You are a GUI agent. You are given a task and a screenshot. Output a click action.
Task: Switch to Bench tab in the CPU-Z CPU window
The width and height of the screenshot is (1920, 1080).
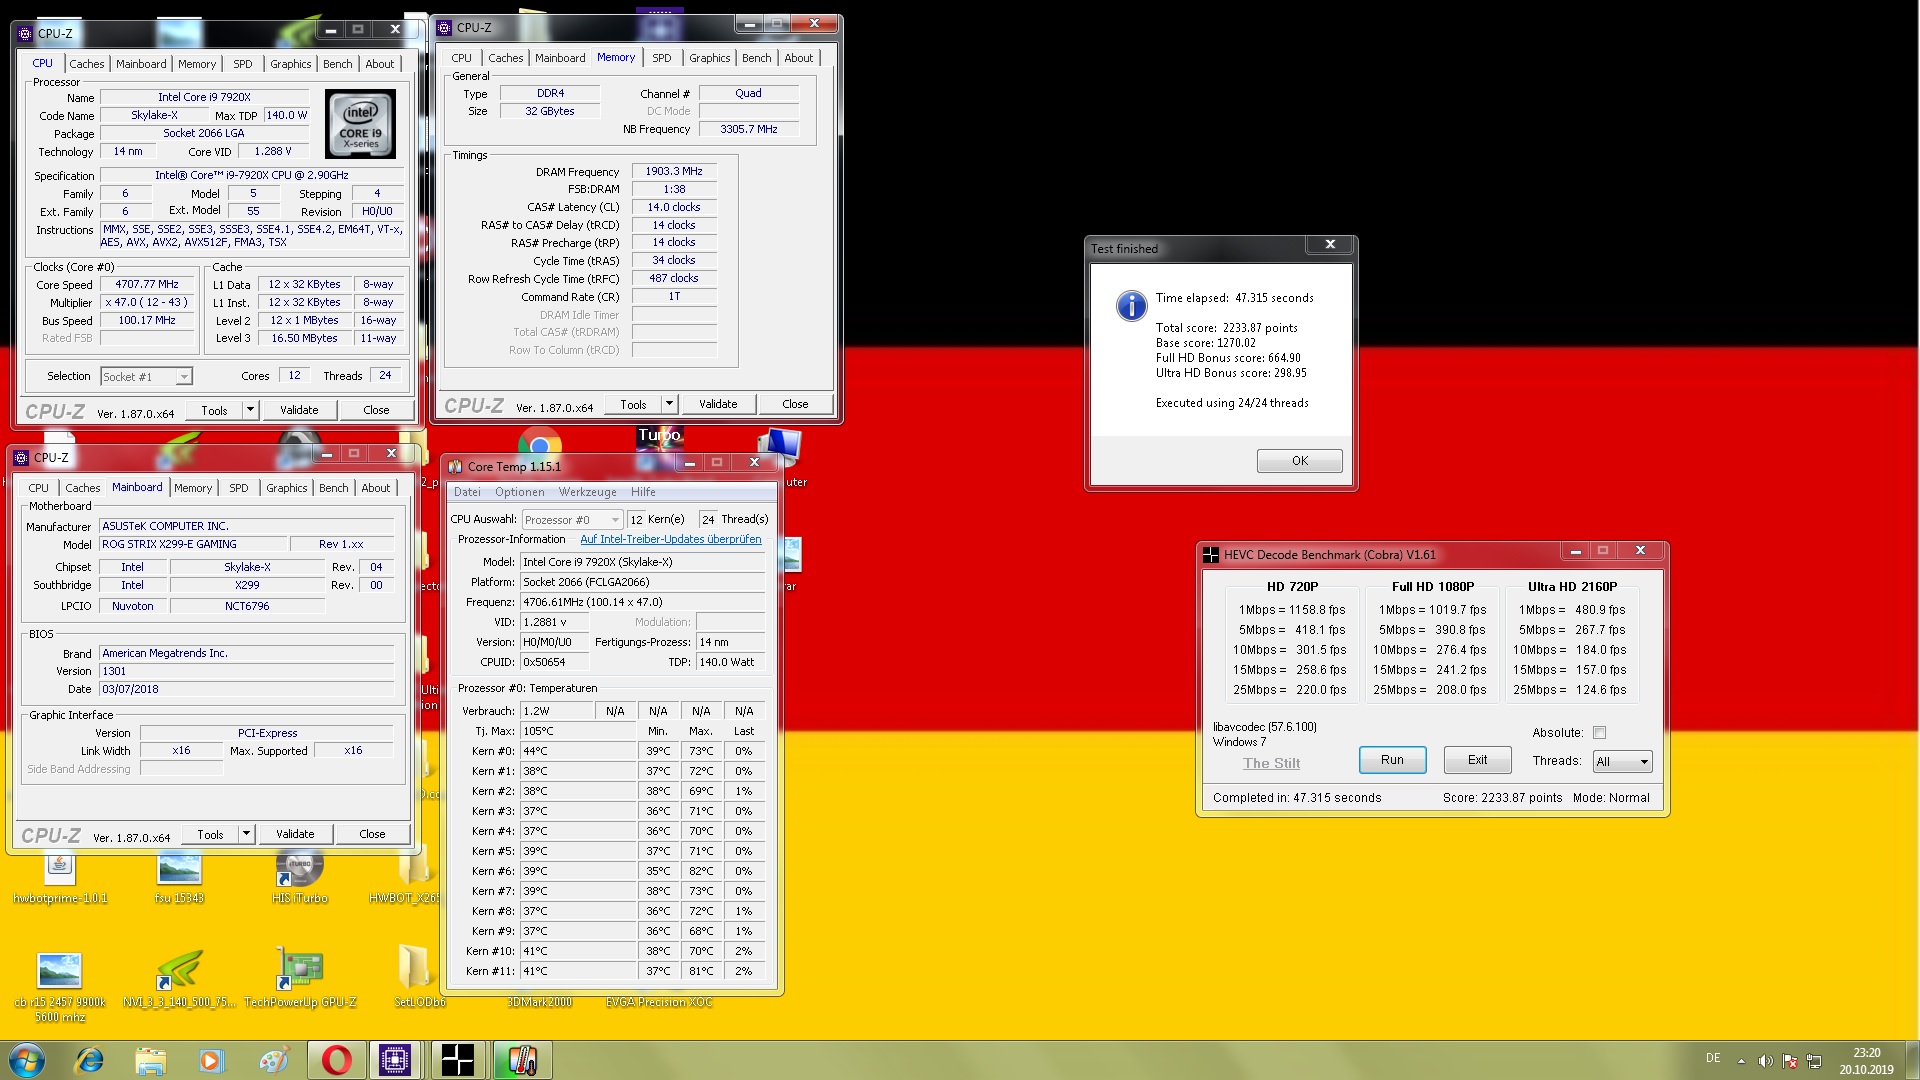coord(337,64)
